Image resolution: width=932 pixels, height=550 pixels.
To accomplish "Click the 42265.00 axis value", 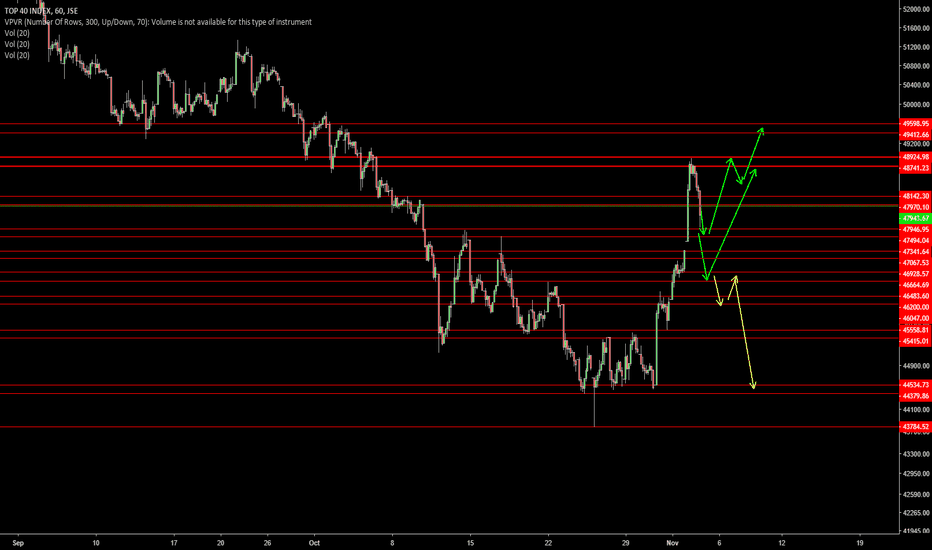I will click(917, 513).
